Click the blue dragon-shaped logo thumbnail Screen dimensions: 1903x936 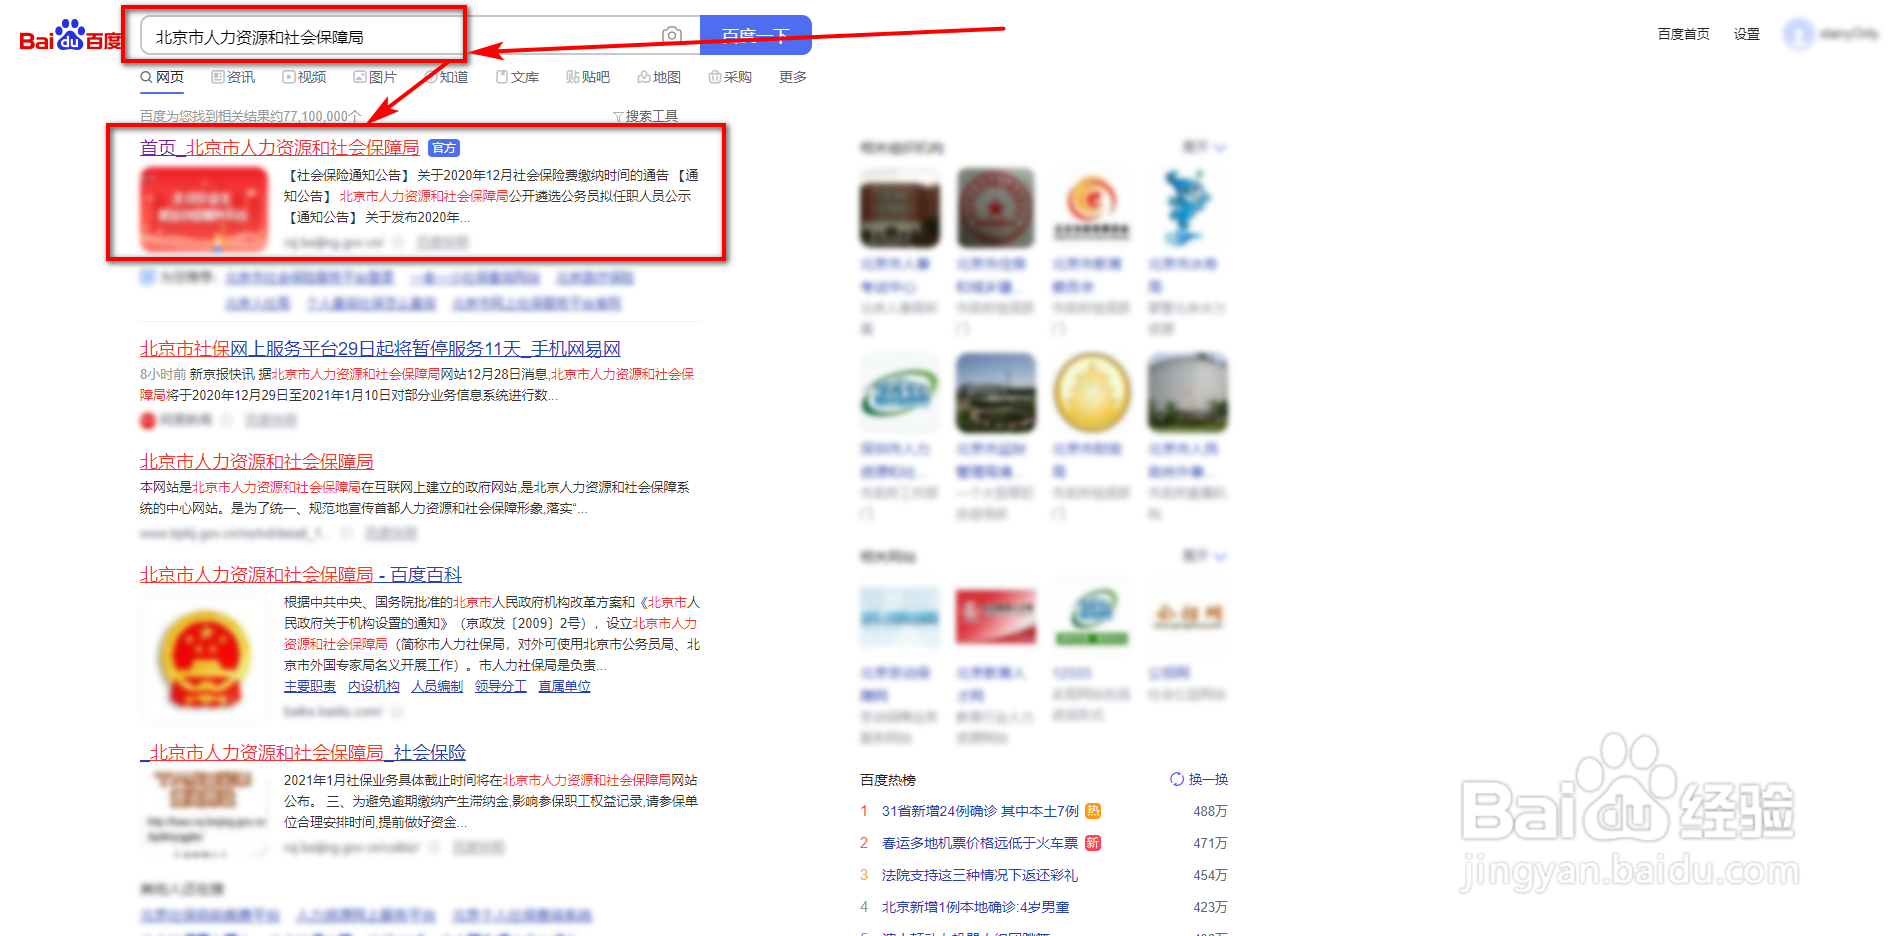pyautogui.click(x=1188, y=207)
